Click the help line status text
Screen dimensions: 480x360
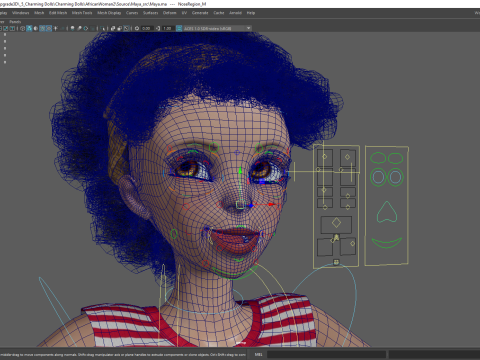pyautogui.click(x=123, y=355)
